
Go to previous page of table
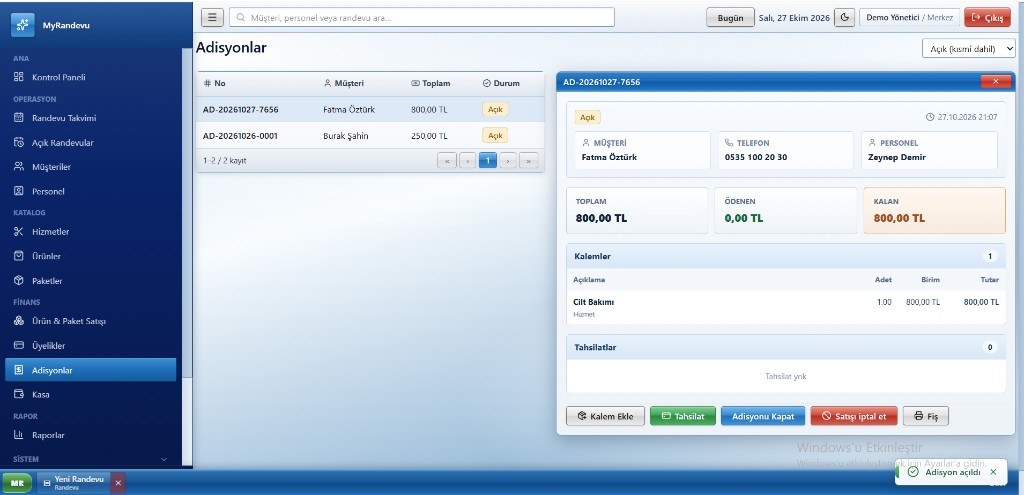468,160
